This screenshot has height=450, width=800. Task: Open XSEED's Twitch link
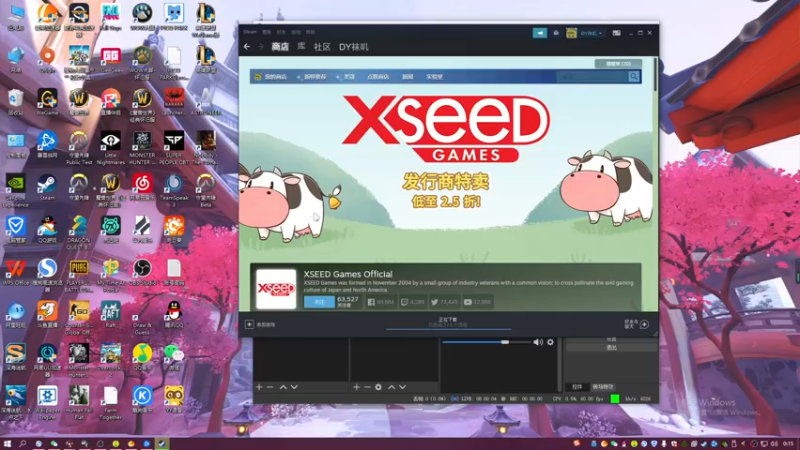[x=413, y=302]
